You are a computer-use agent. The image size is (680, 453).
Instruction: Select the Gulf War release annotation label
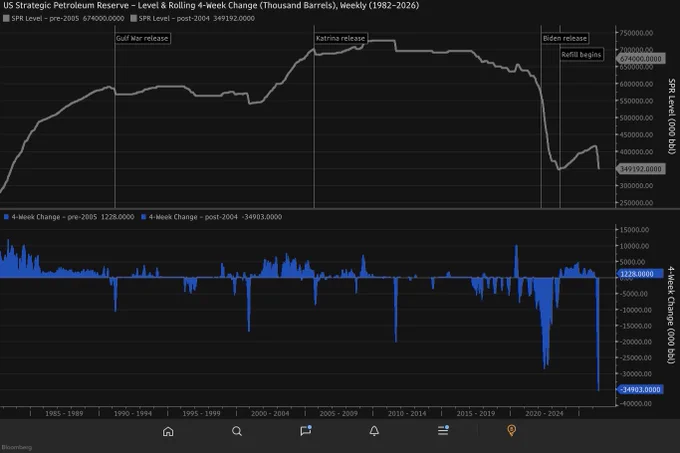pos(142,38)
